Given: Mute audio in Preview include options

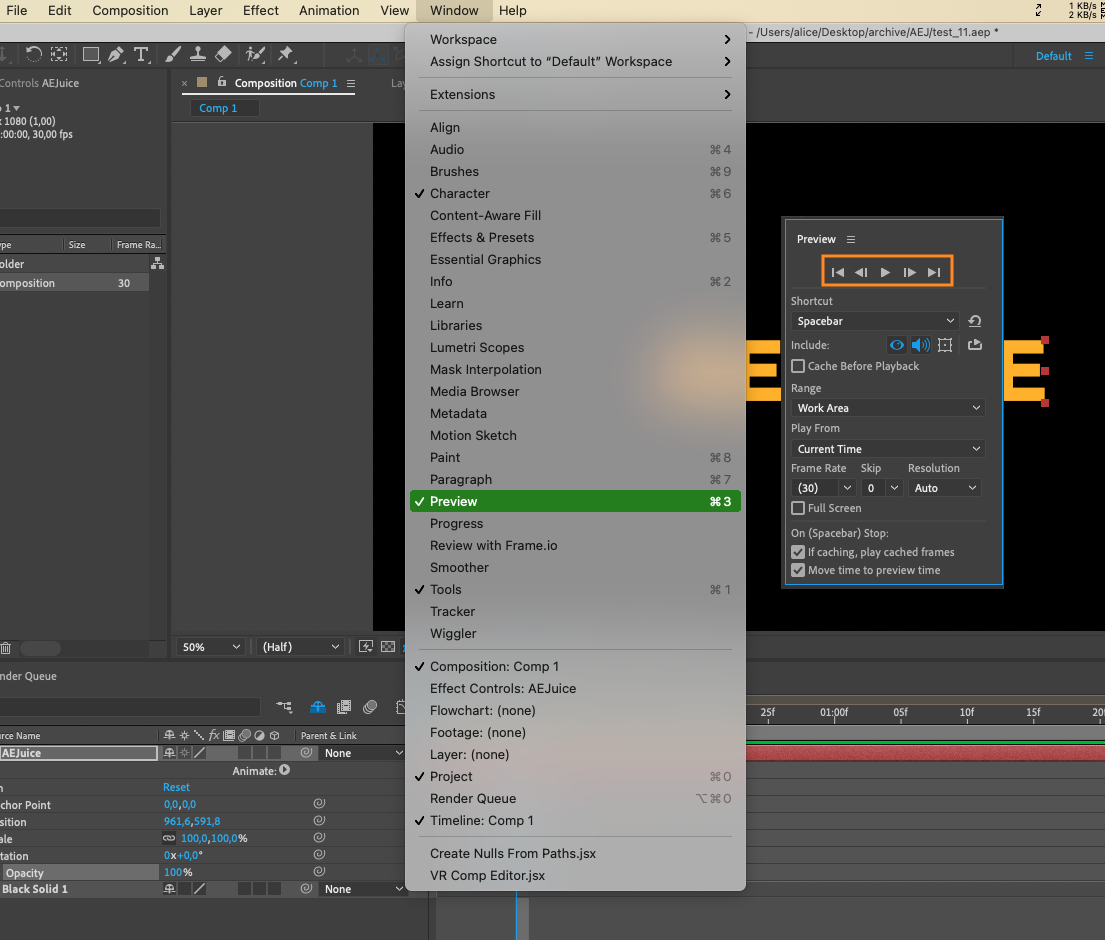Looking at the screenshot, I should 920,345.
